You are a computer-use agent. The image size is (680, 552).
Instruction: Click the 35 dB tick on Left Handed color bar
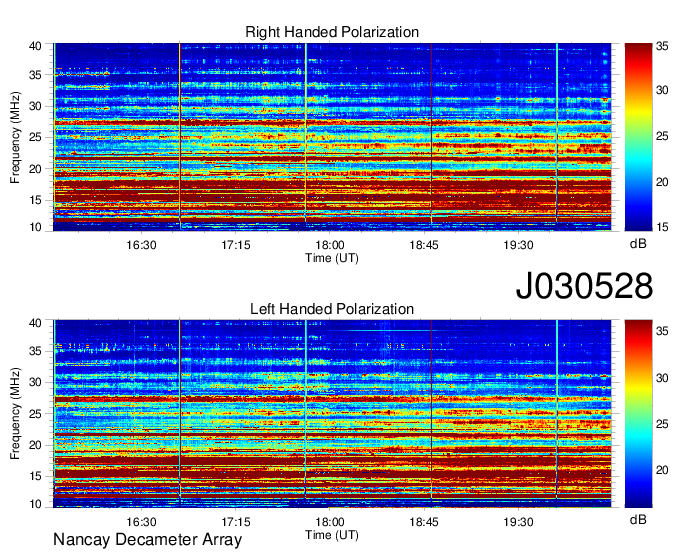click(x=662, y=332)
